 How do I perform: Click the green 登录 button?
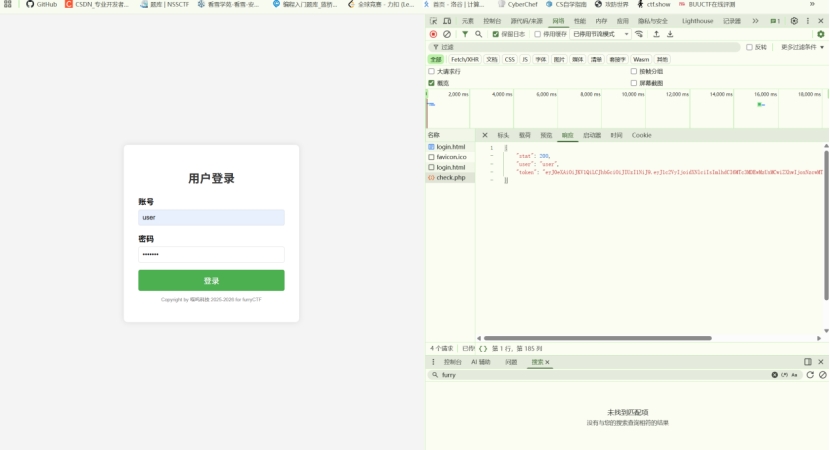(211, 281)
